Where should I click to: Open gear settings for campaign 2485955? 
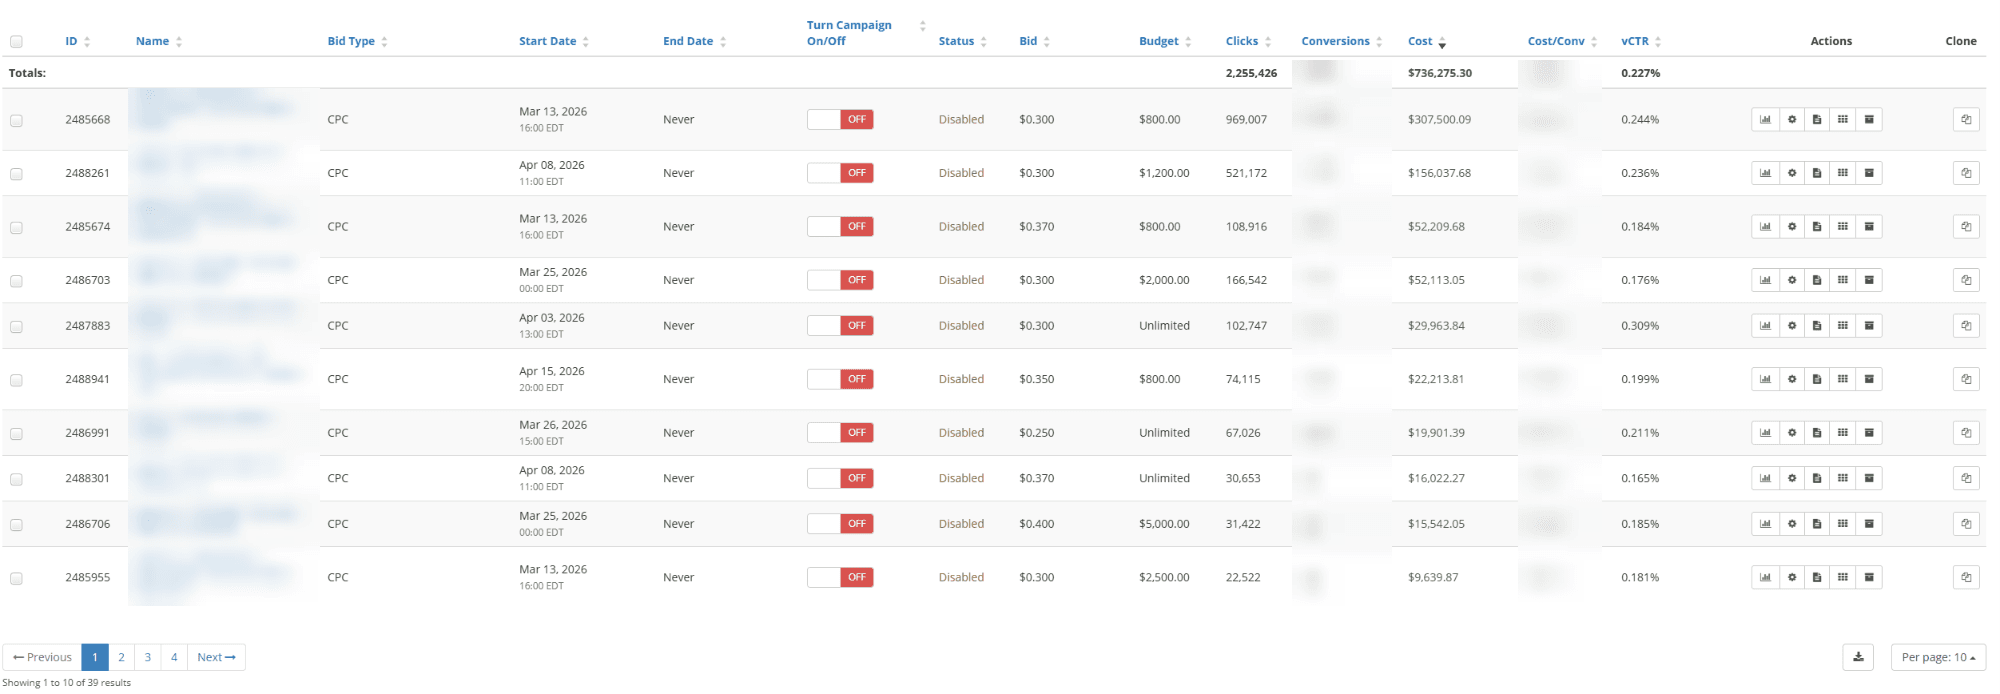pos(1792,577)
